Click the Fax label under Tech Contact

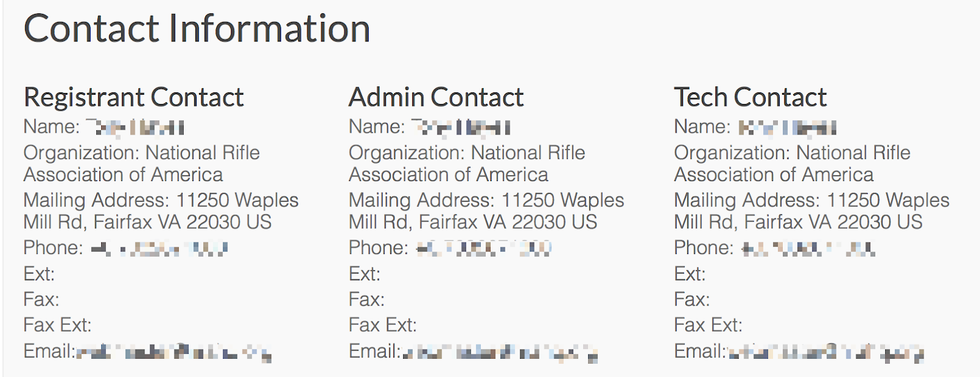(x=691, y=299)
